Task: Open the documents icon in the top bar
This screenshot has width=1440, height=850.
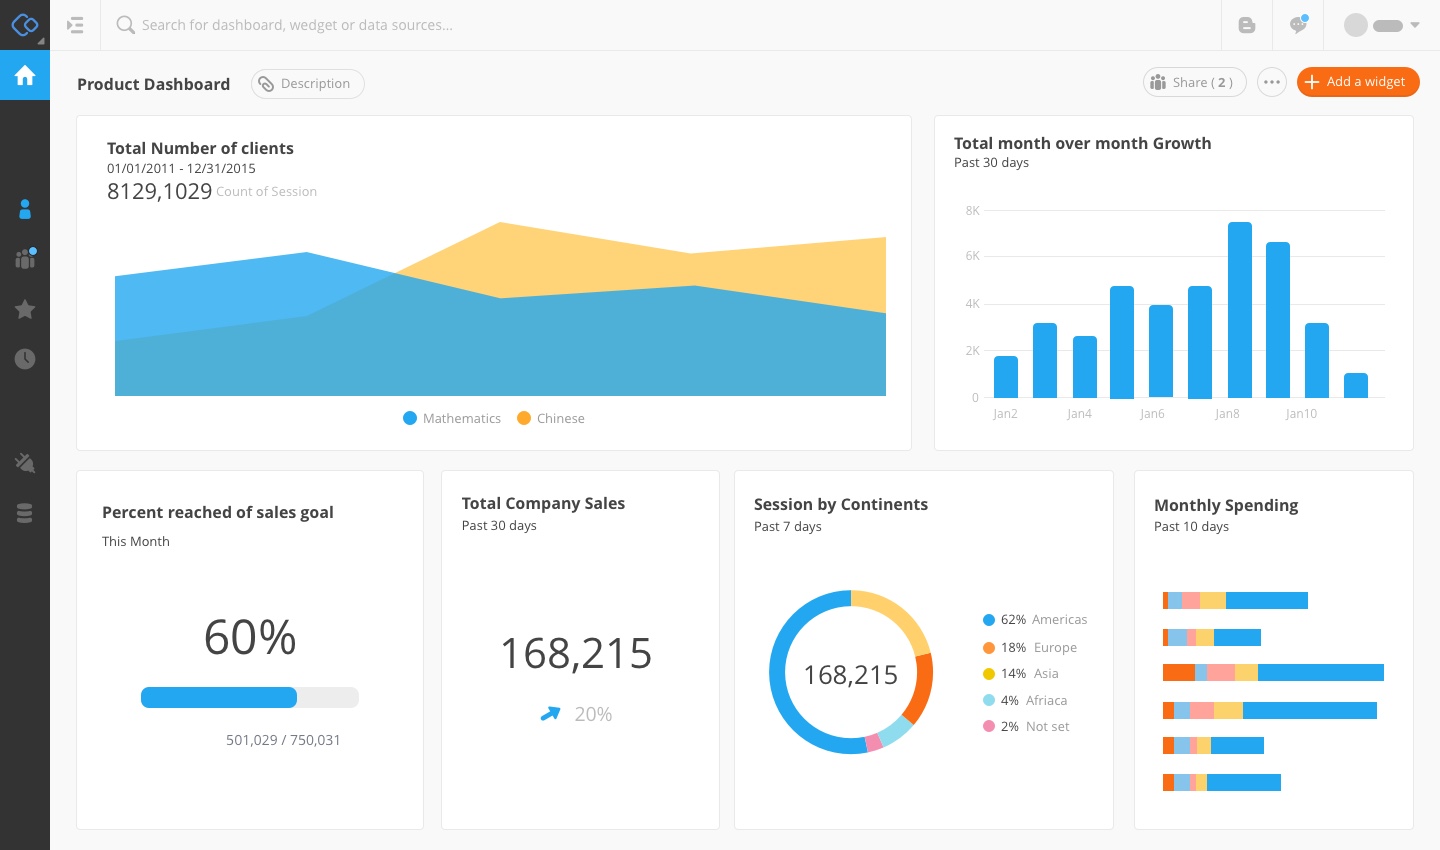Action: [1246, 24]
